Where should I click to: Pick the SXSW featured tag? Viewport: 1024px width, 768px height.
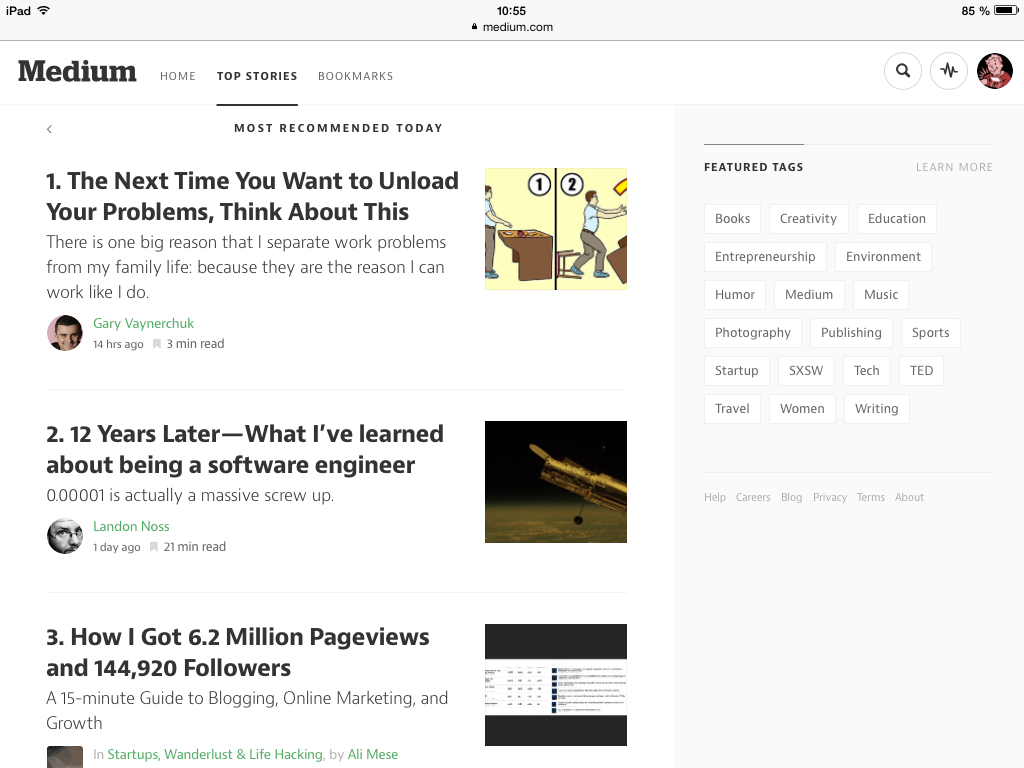pos(805,371)
